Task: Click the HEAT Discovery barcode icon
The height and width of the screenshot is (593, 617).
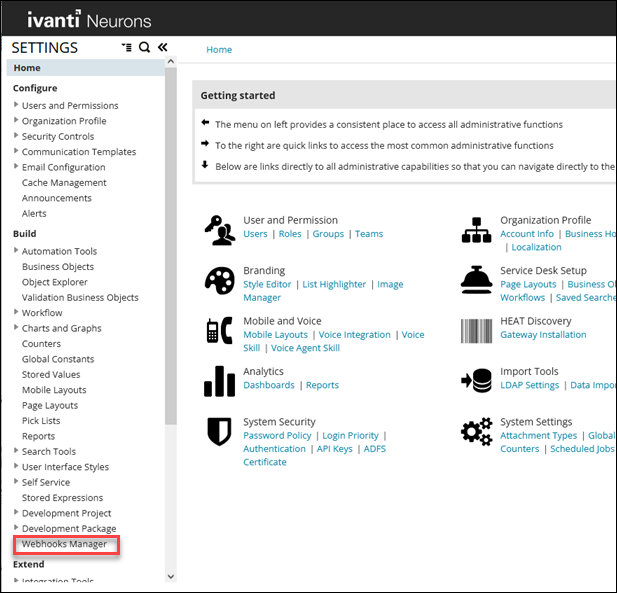Action: point(476,330)
